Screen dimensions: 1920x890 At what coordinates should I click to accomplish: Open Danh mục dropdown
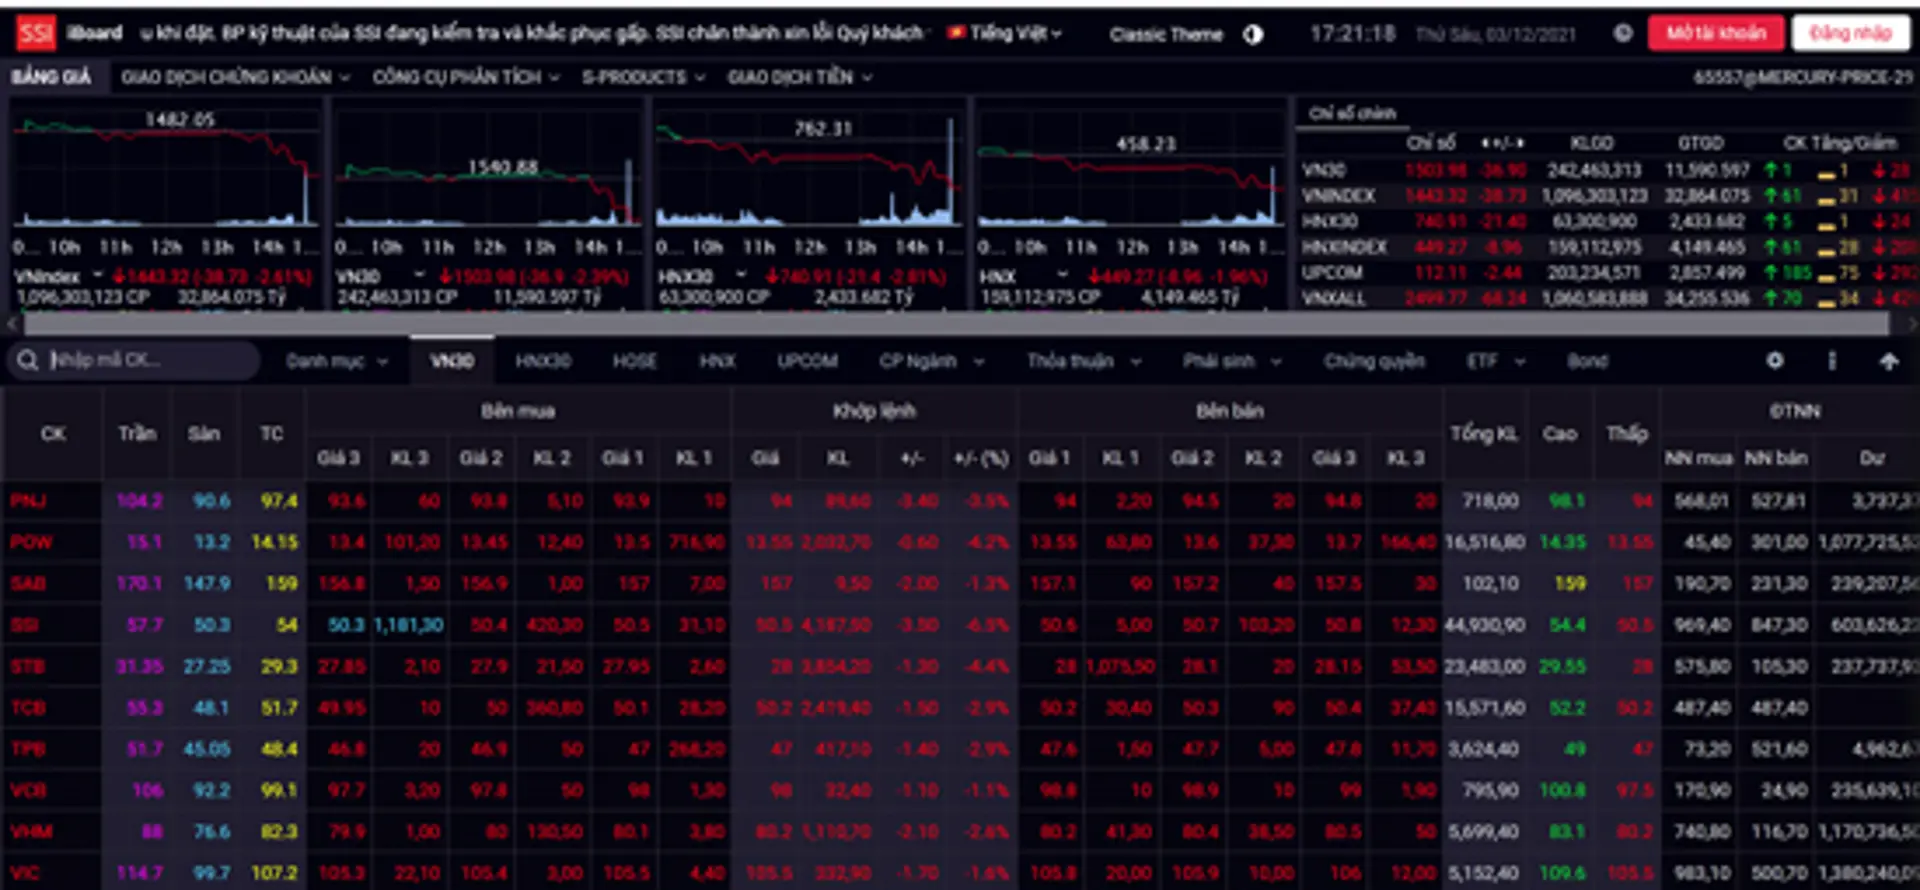pyautogui.click(x=337, y=361)
